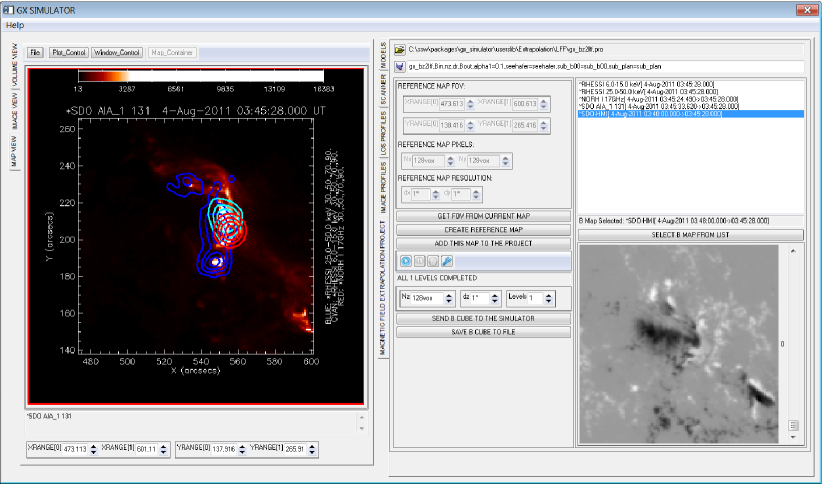The width and height of the screenshot is (822, 484).
Task: Switch to the SCANNER vertical tab
Action: point(383,88)
